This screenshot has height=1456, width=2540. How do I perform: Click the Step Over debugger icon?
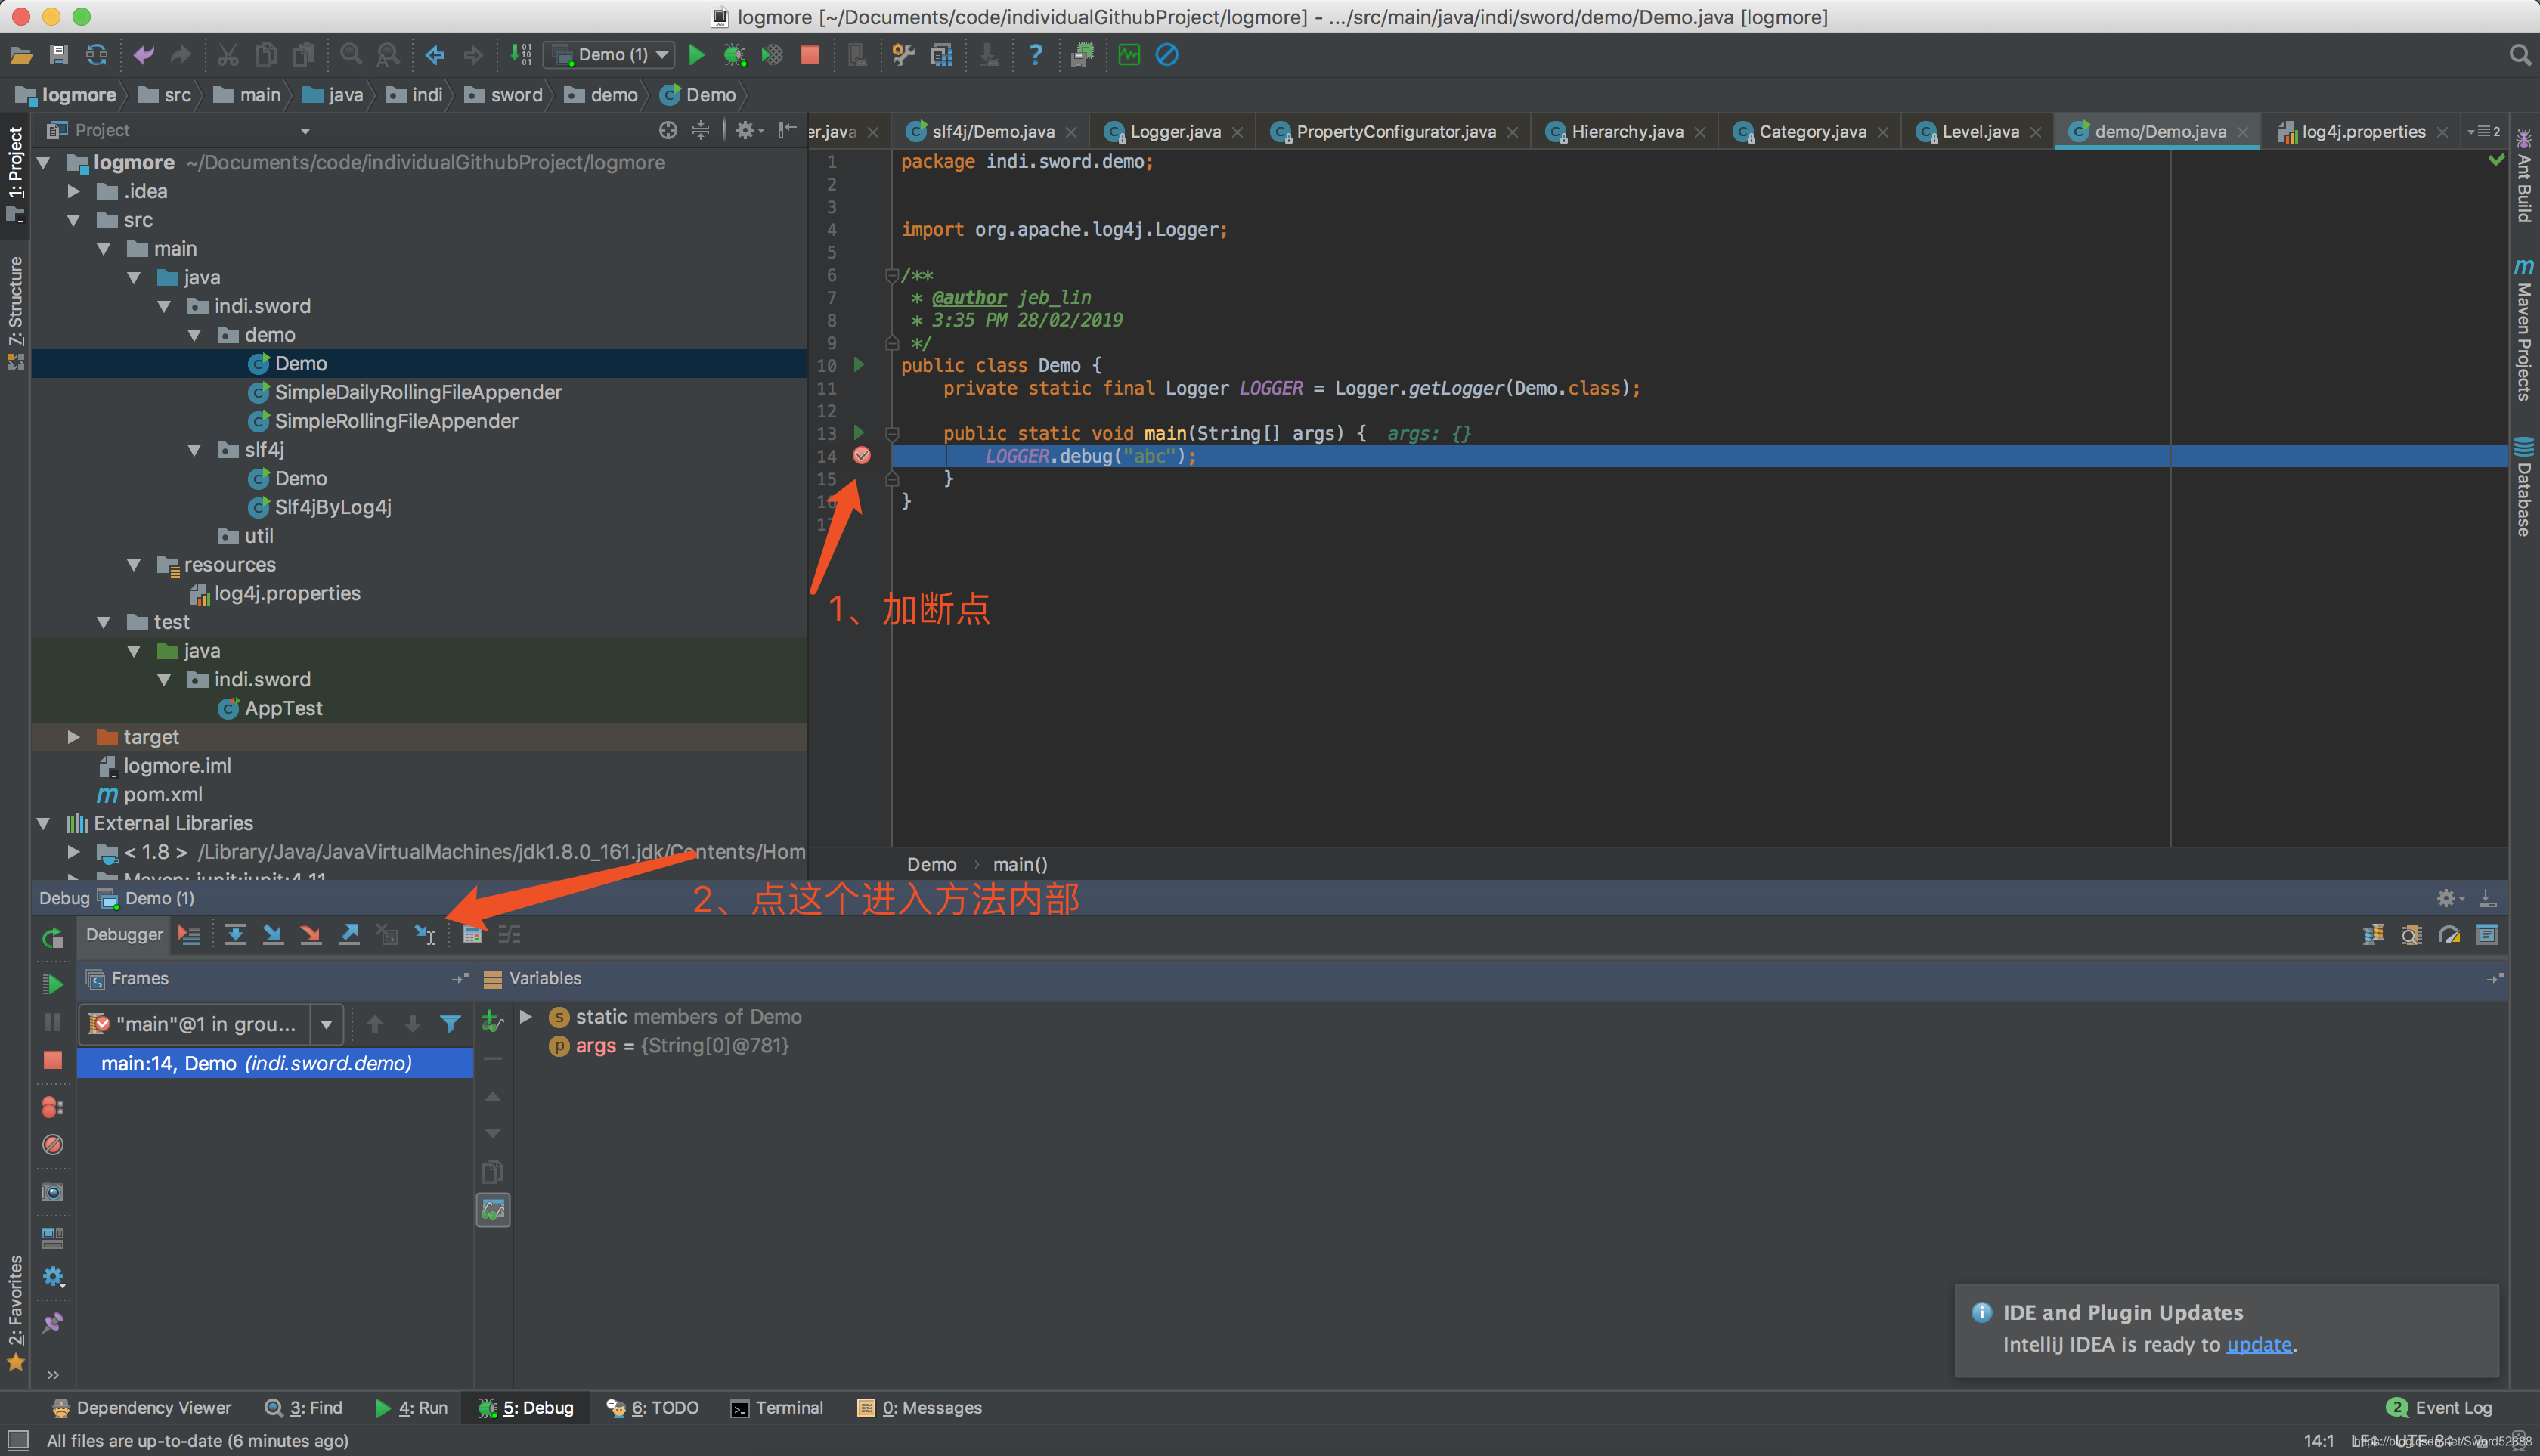(235, 935)
